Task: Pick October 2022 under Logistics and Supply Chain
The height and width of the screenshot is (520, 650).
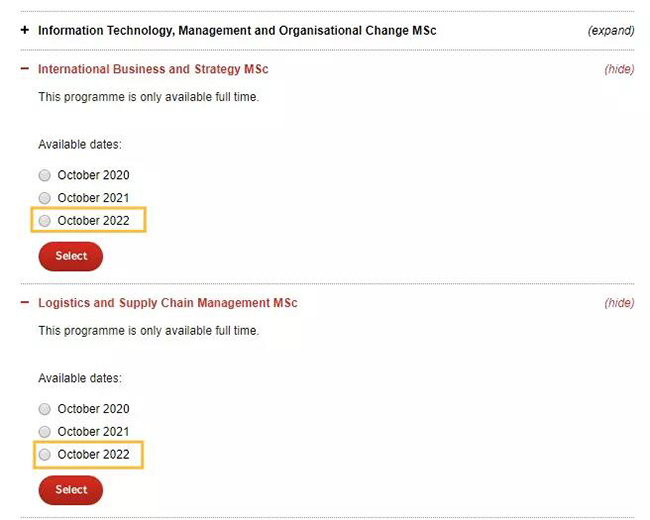Action: tap(45, 455)
